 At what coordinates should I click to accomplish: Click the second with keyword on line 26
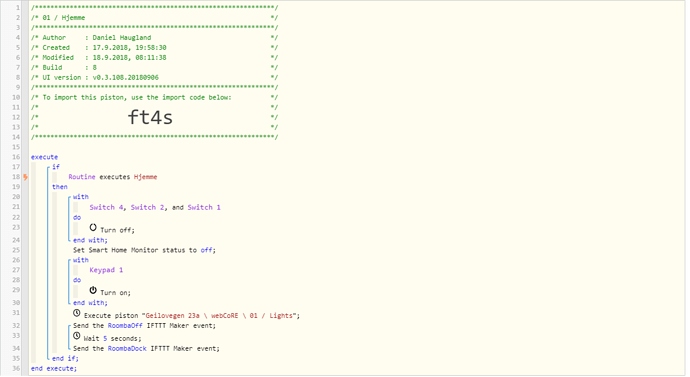tap(81, 260)
